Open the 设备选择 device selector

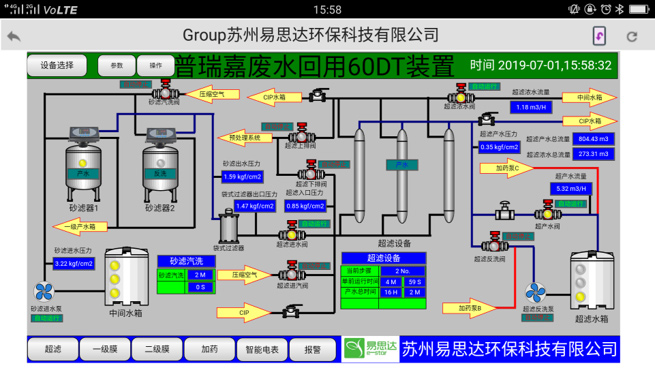click(x=57, y=66)
